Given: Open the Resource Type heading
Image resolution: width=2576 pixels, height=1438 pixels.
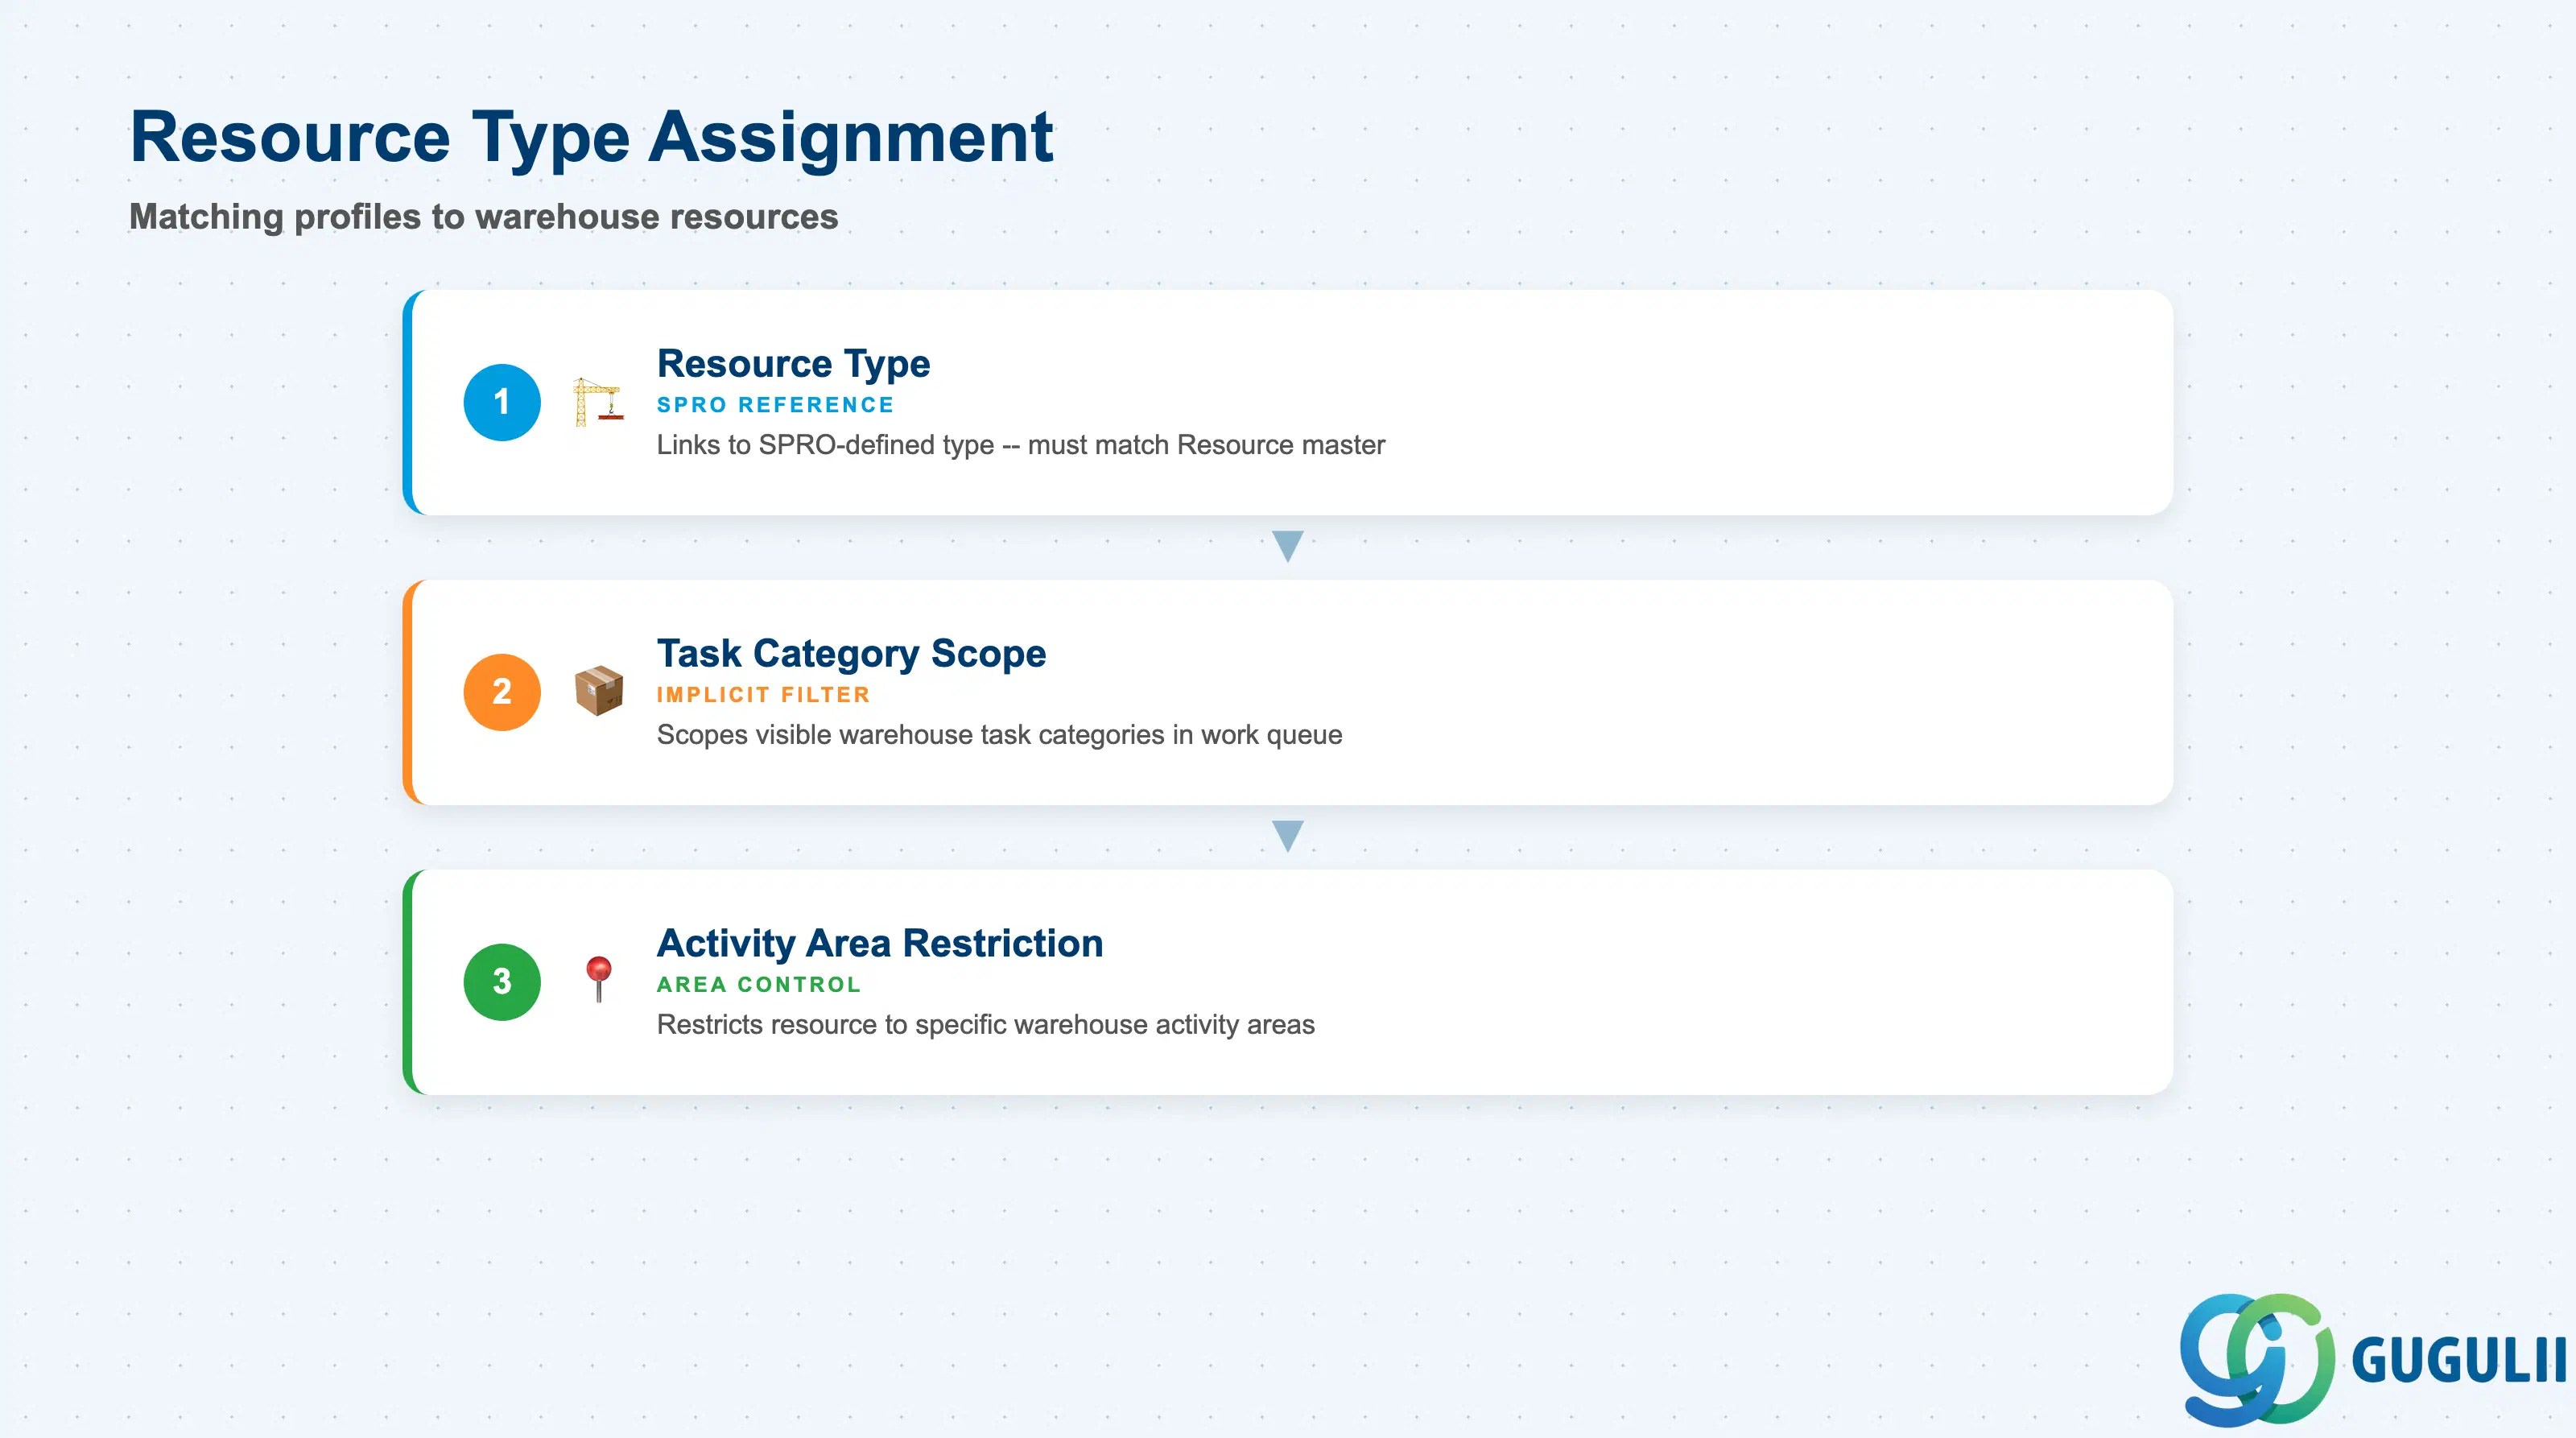Looking at the screenshot, I should pyautogui.click(x=793, y=364).
